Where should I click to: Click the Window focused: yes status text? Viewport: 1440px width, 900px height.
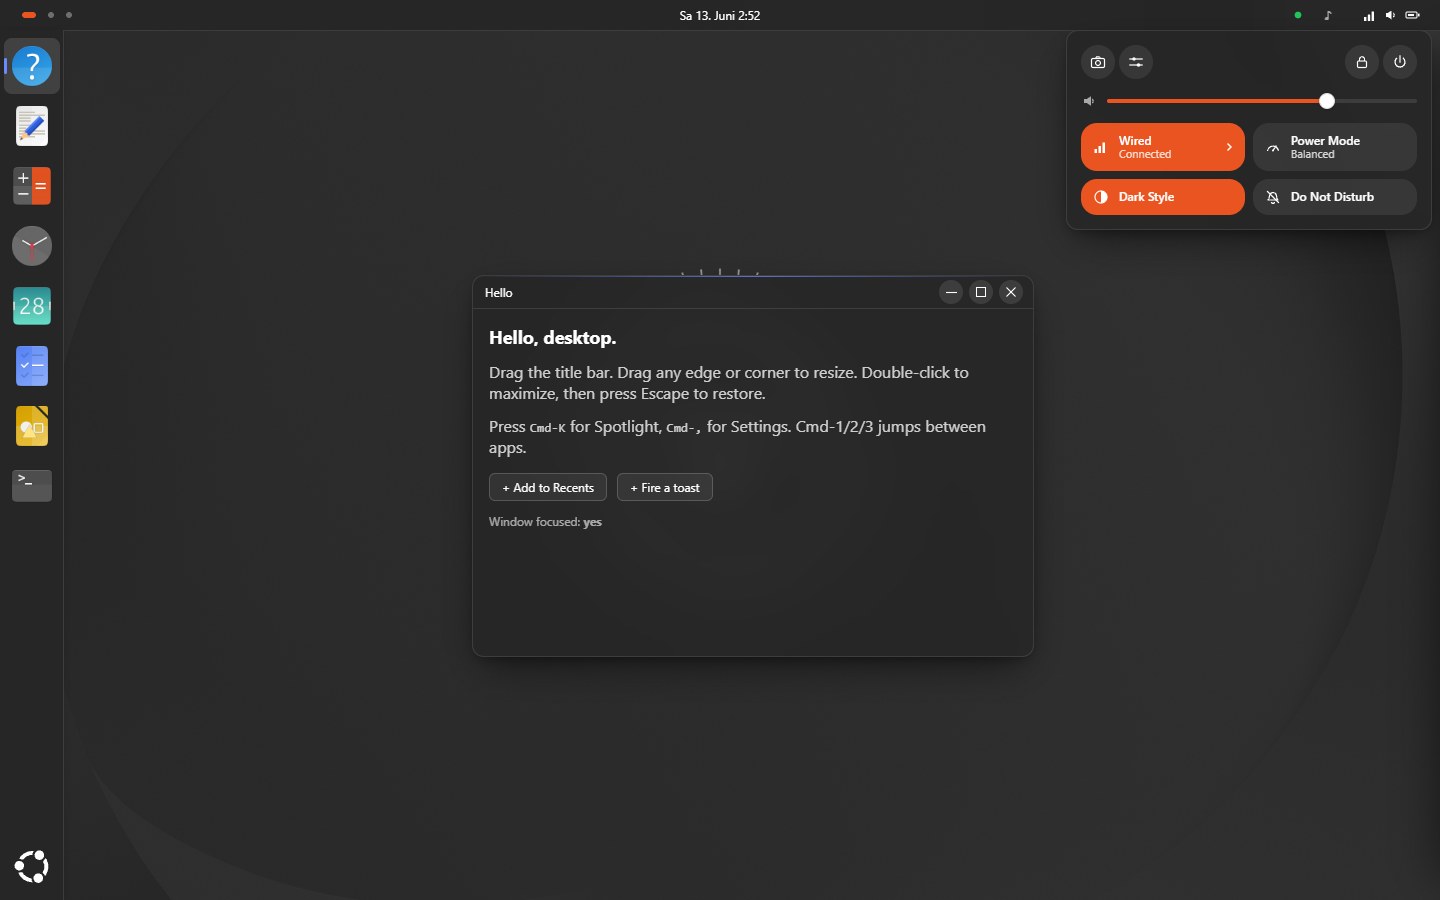[545, 522]
